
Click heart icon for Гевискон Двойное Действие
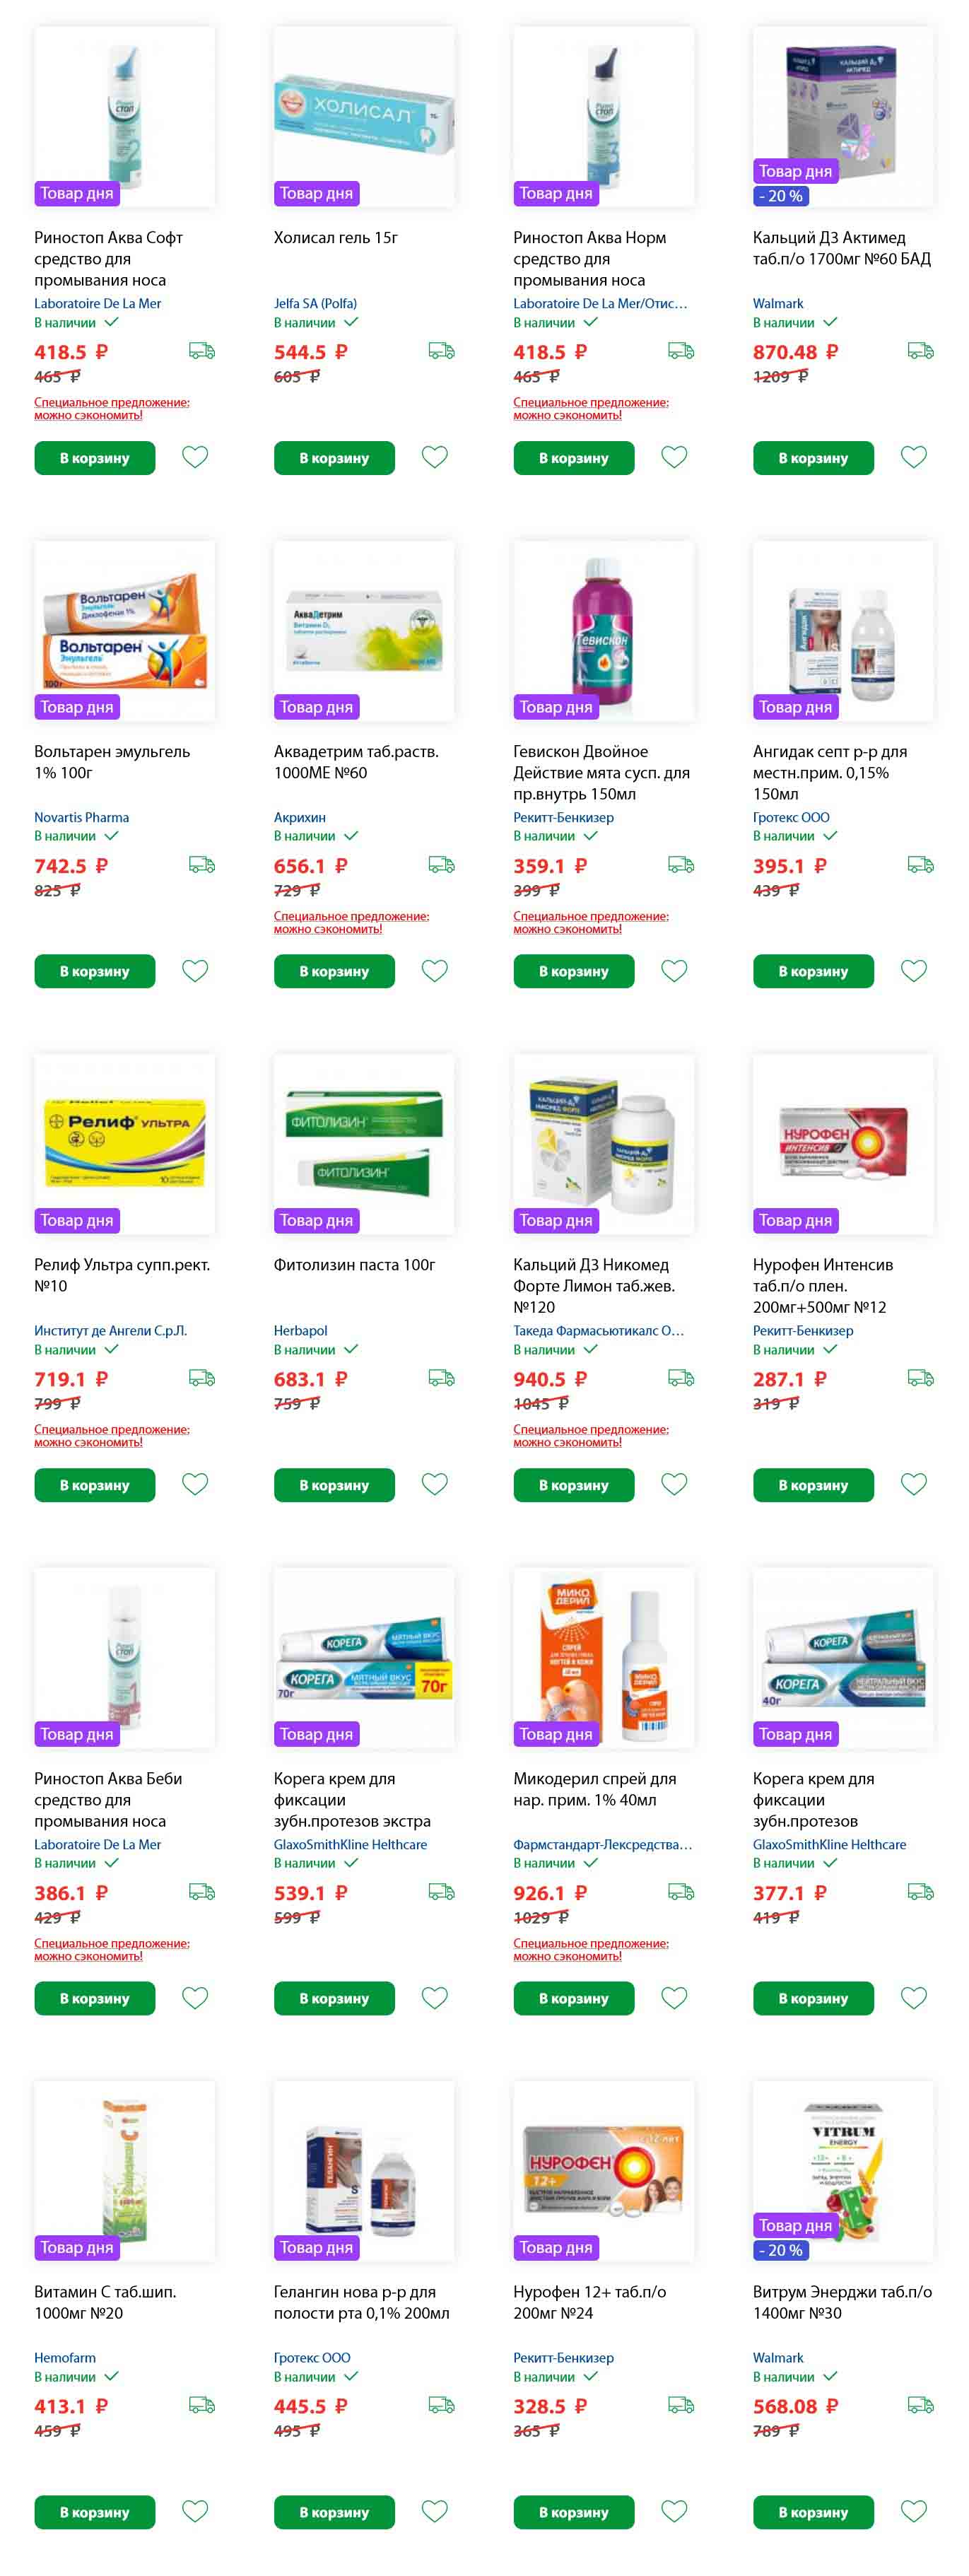pyautogui.click(x=674, y=971)
